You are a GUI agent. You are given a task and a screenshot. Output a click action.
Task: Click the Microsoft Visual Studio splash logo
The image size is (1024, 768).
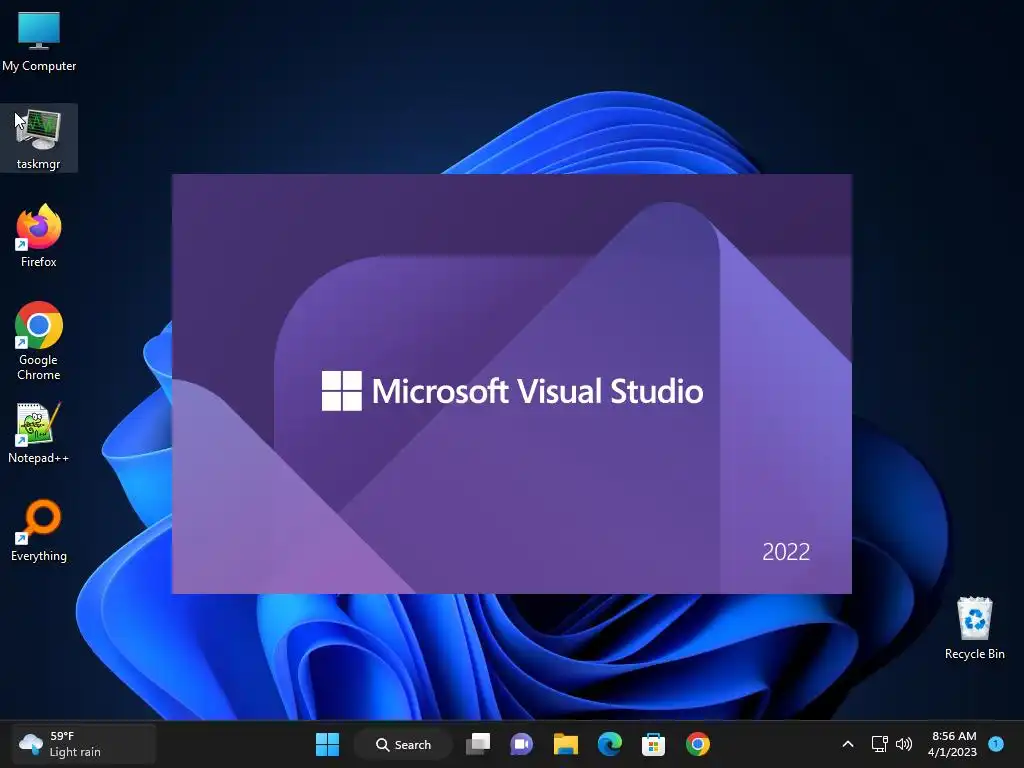tap(513, 391)
